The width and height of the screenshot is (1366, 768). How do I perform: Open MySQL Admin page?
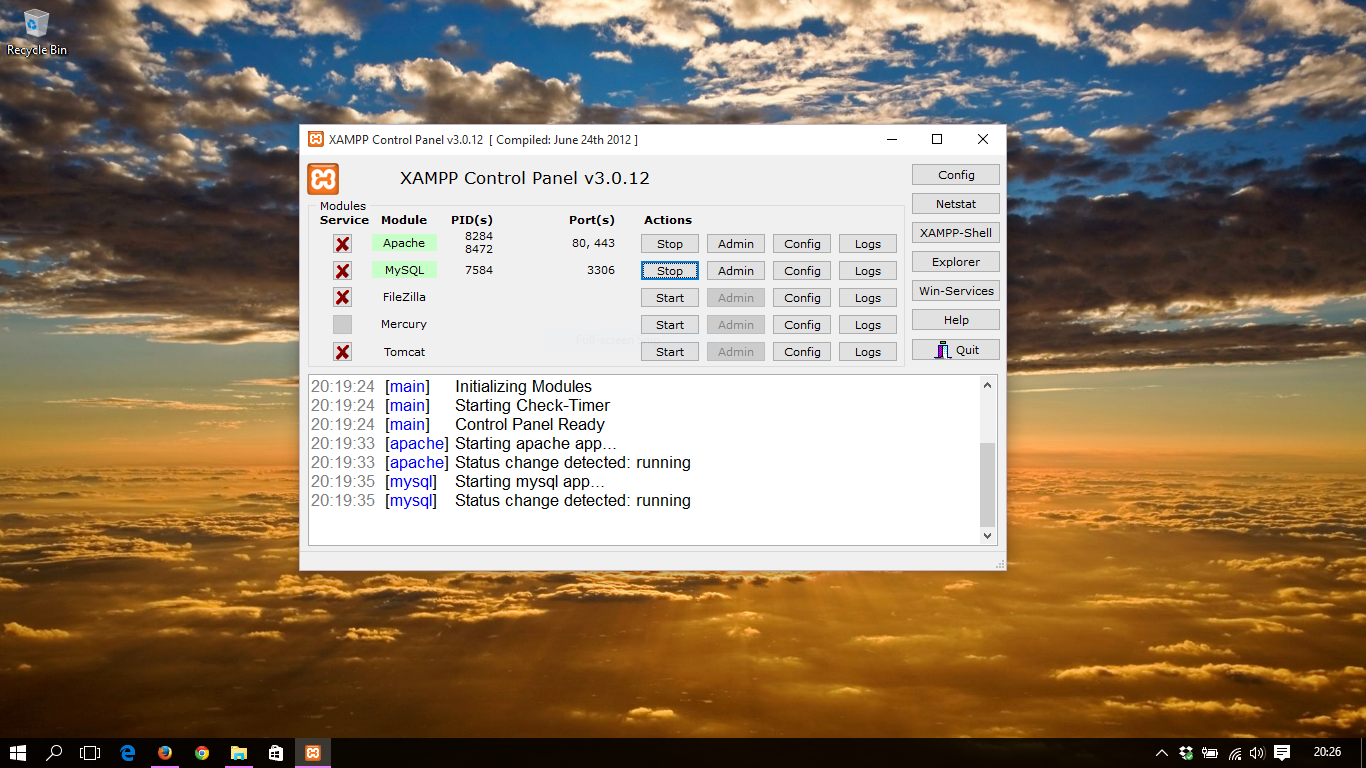[x=736, y=271]
